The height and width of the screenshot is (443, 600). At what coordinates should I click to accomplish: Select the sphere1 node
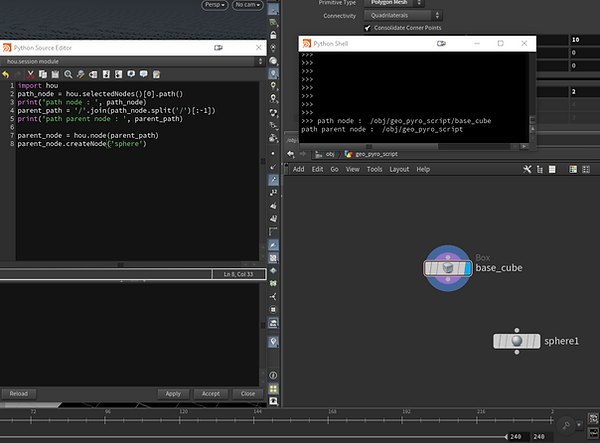[517, 341]
